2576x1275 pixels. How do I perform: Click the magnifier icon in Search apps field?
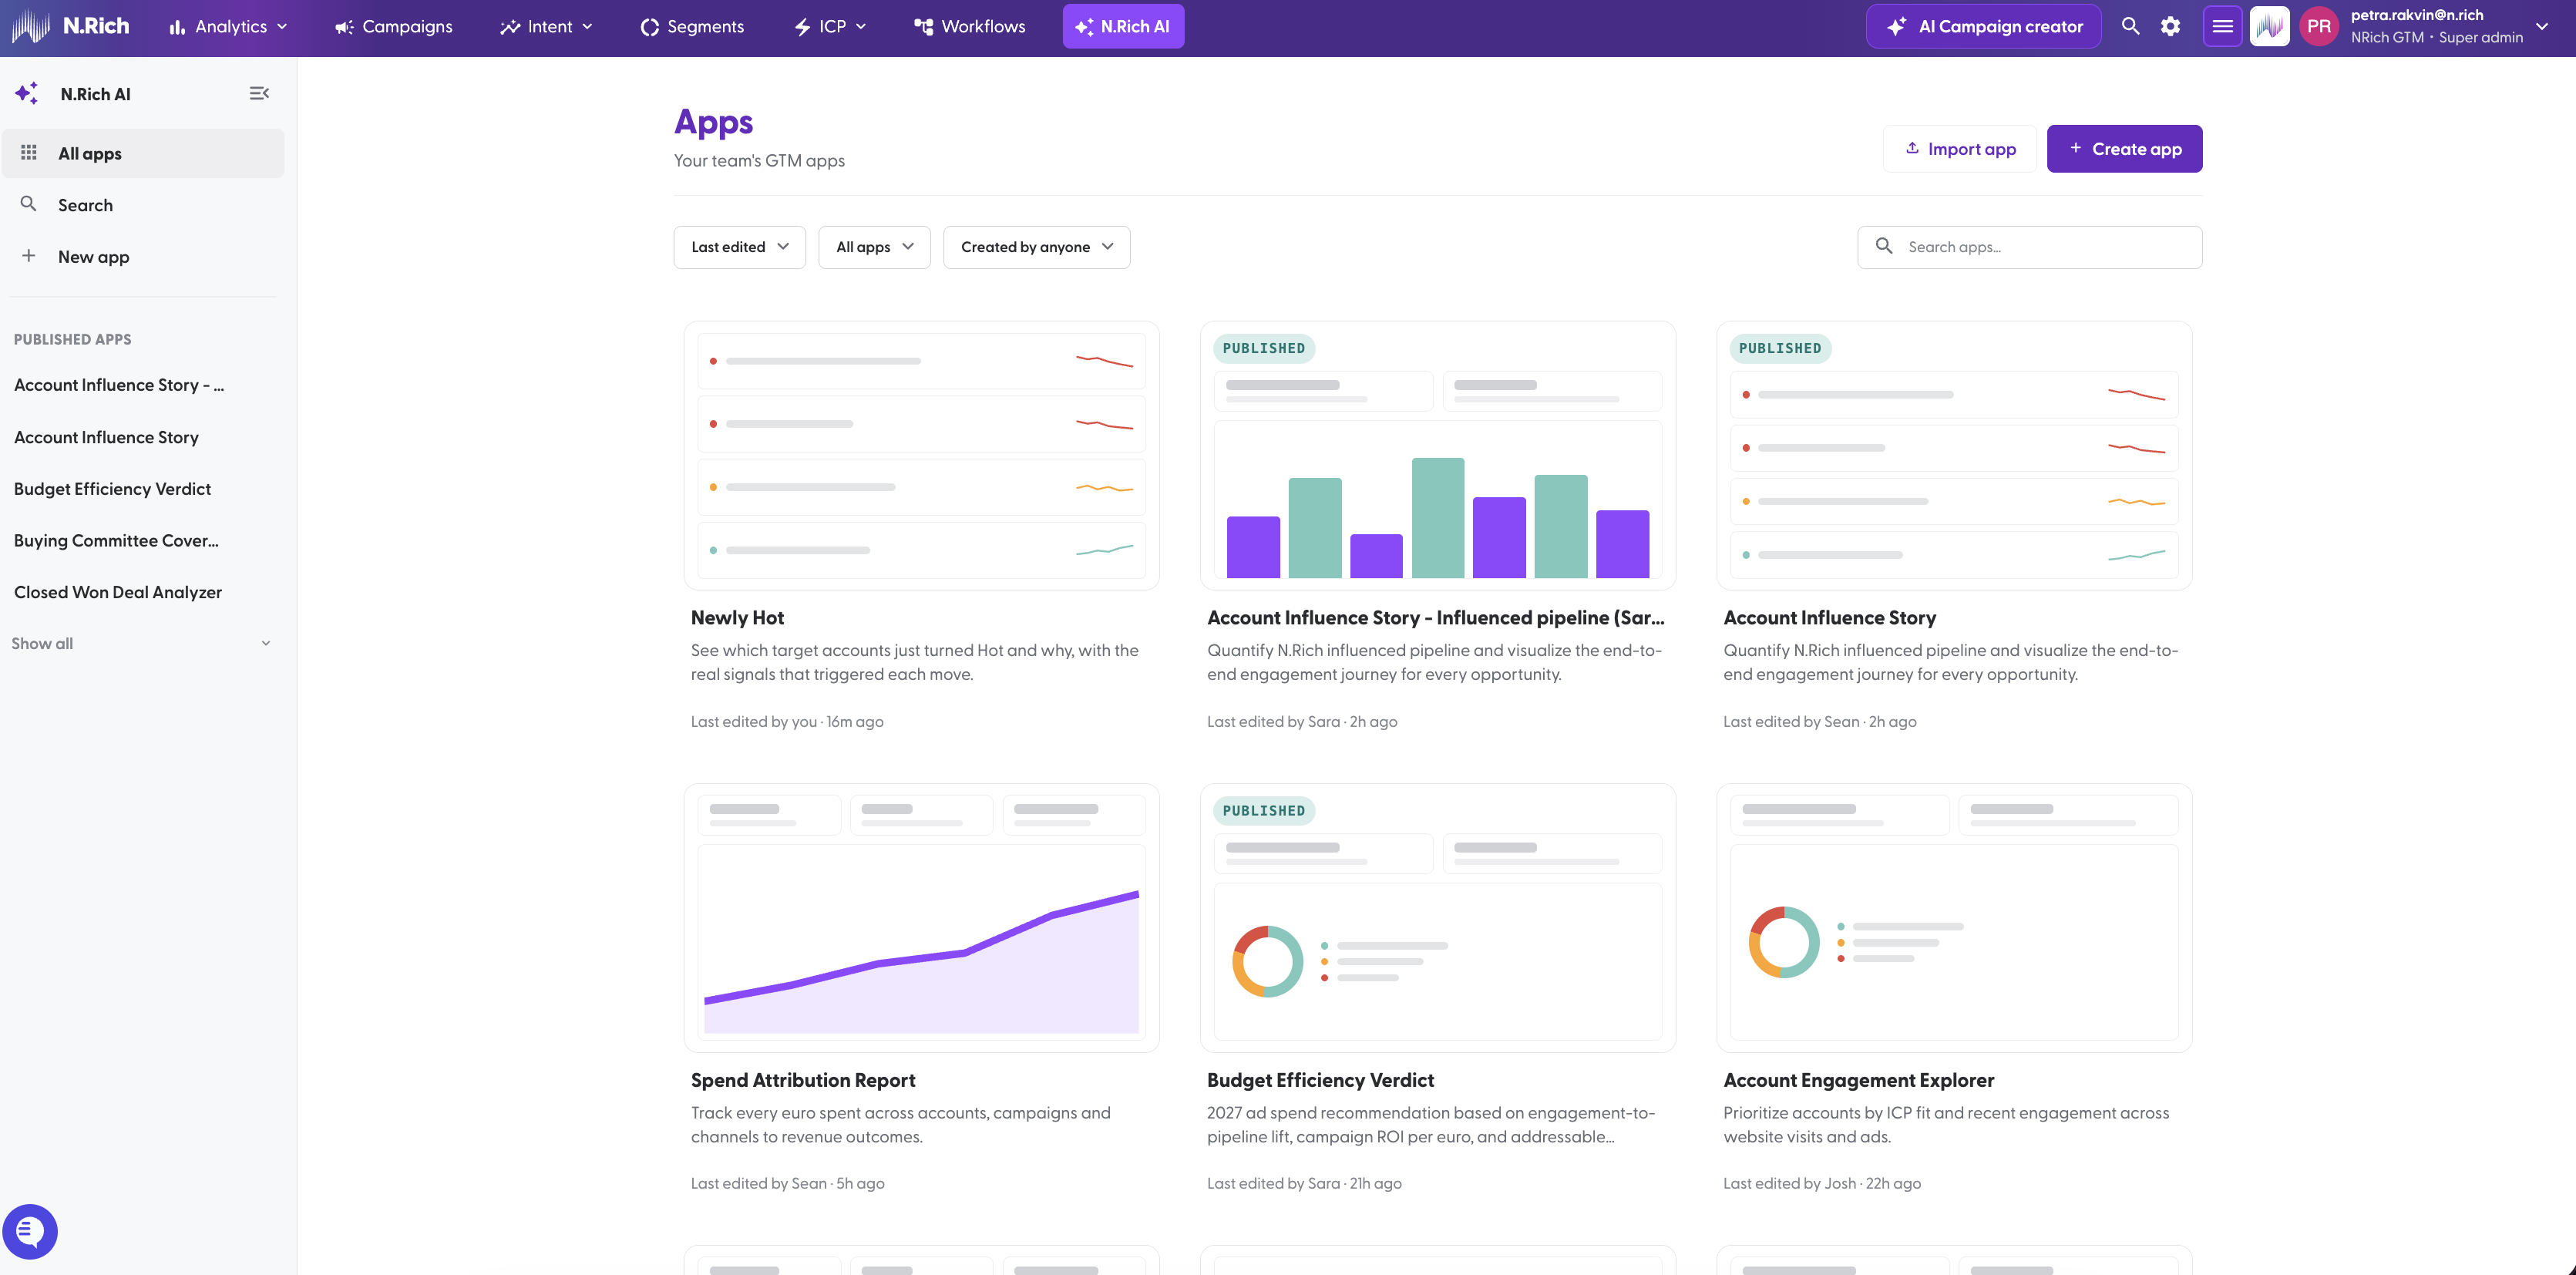(x=1884, y=246)
